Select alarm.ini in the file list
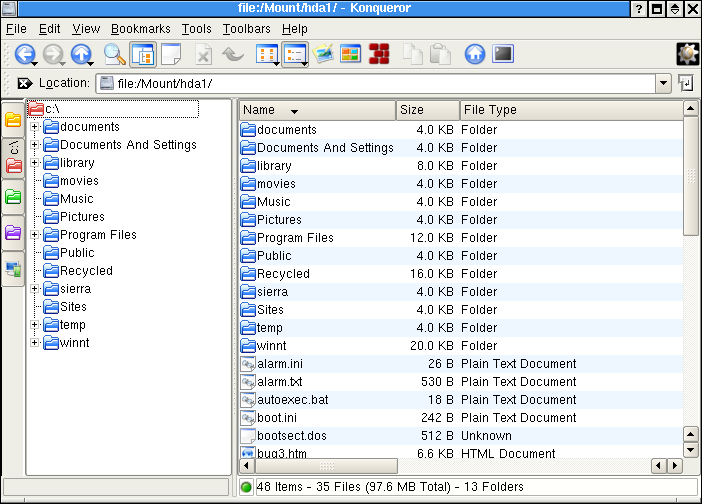Screen dimensions: 702x504 tap(271, 364)
